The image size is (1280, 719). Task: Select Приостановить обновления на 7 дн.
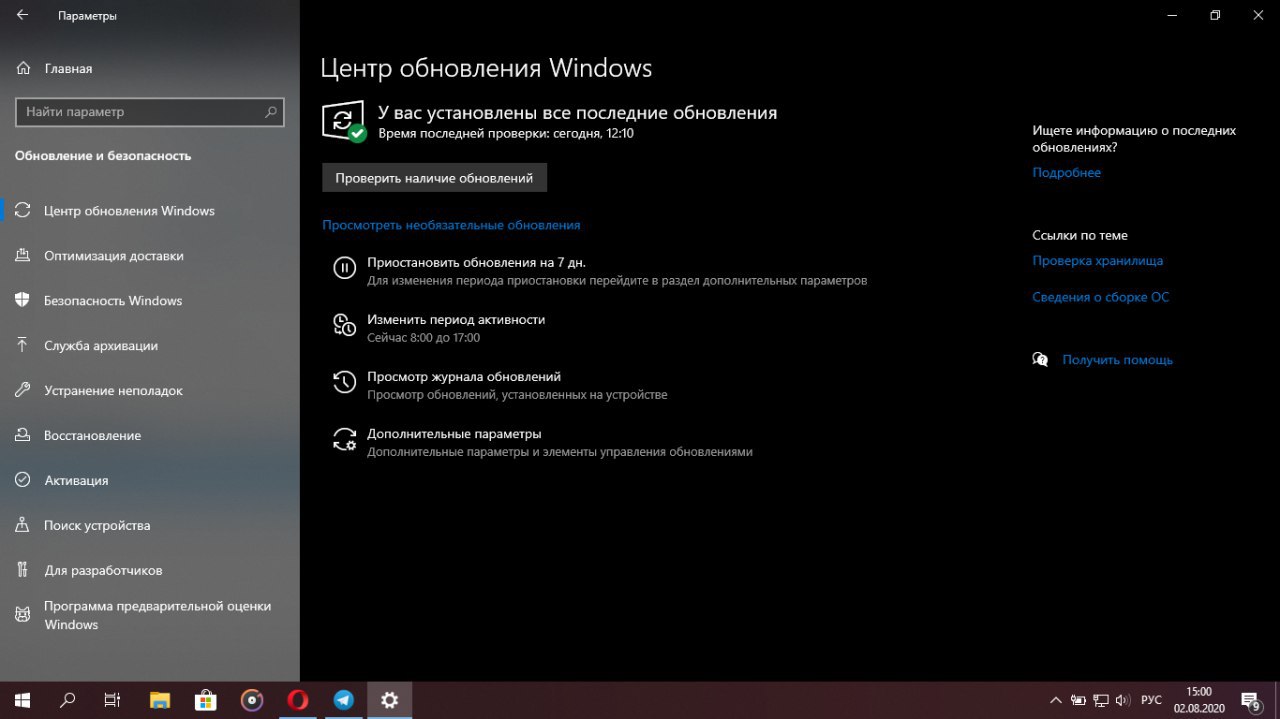(x=476, y=262)
